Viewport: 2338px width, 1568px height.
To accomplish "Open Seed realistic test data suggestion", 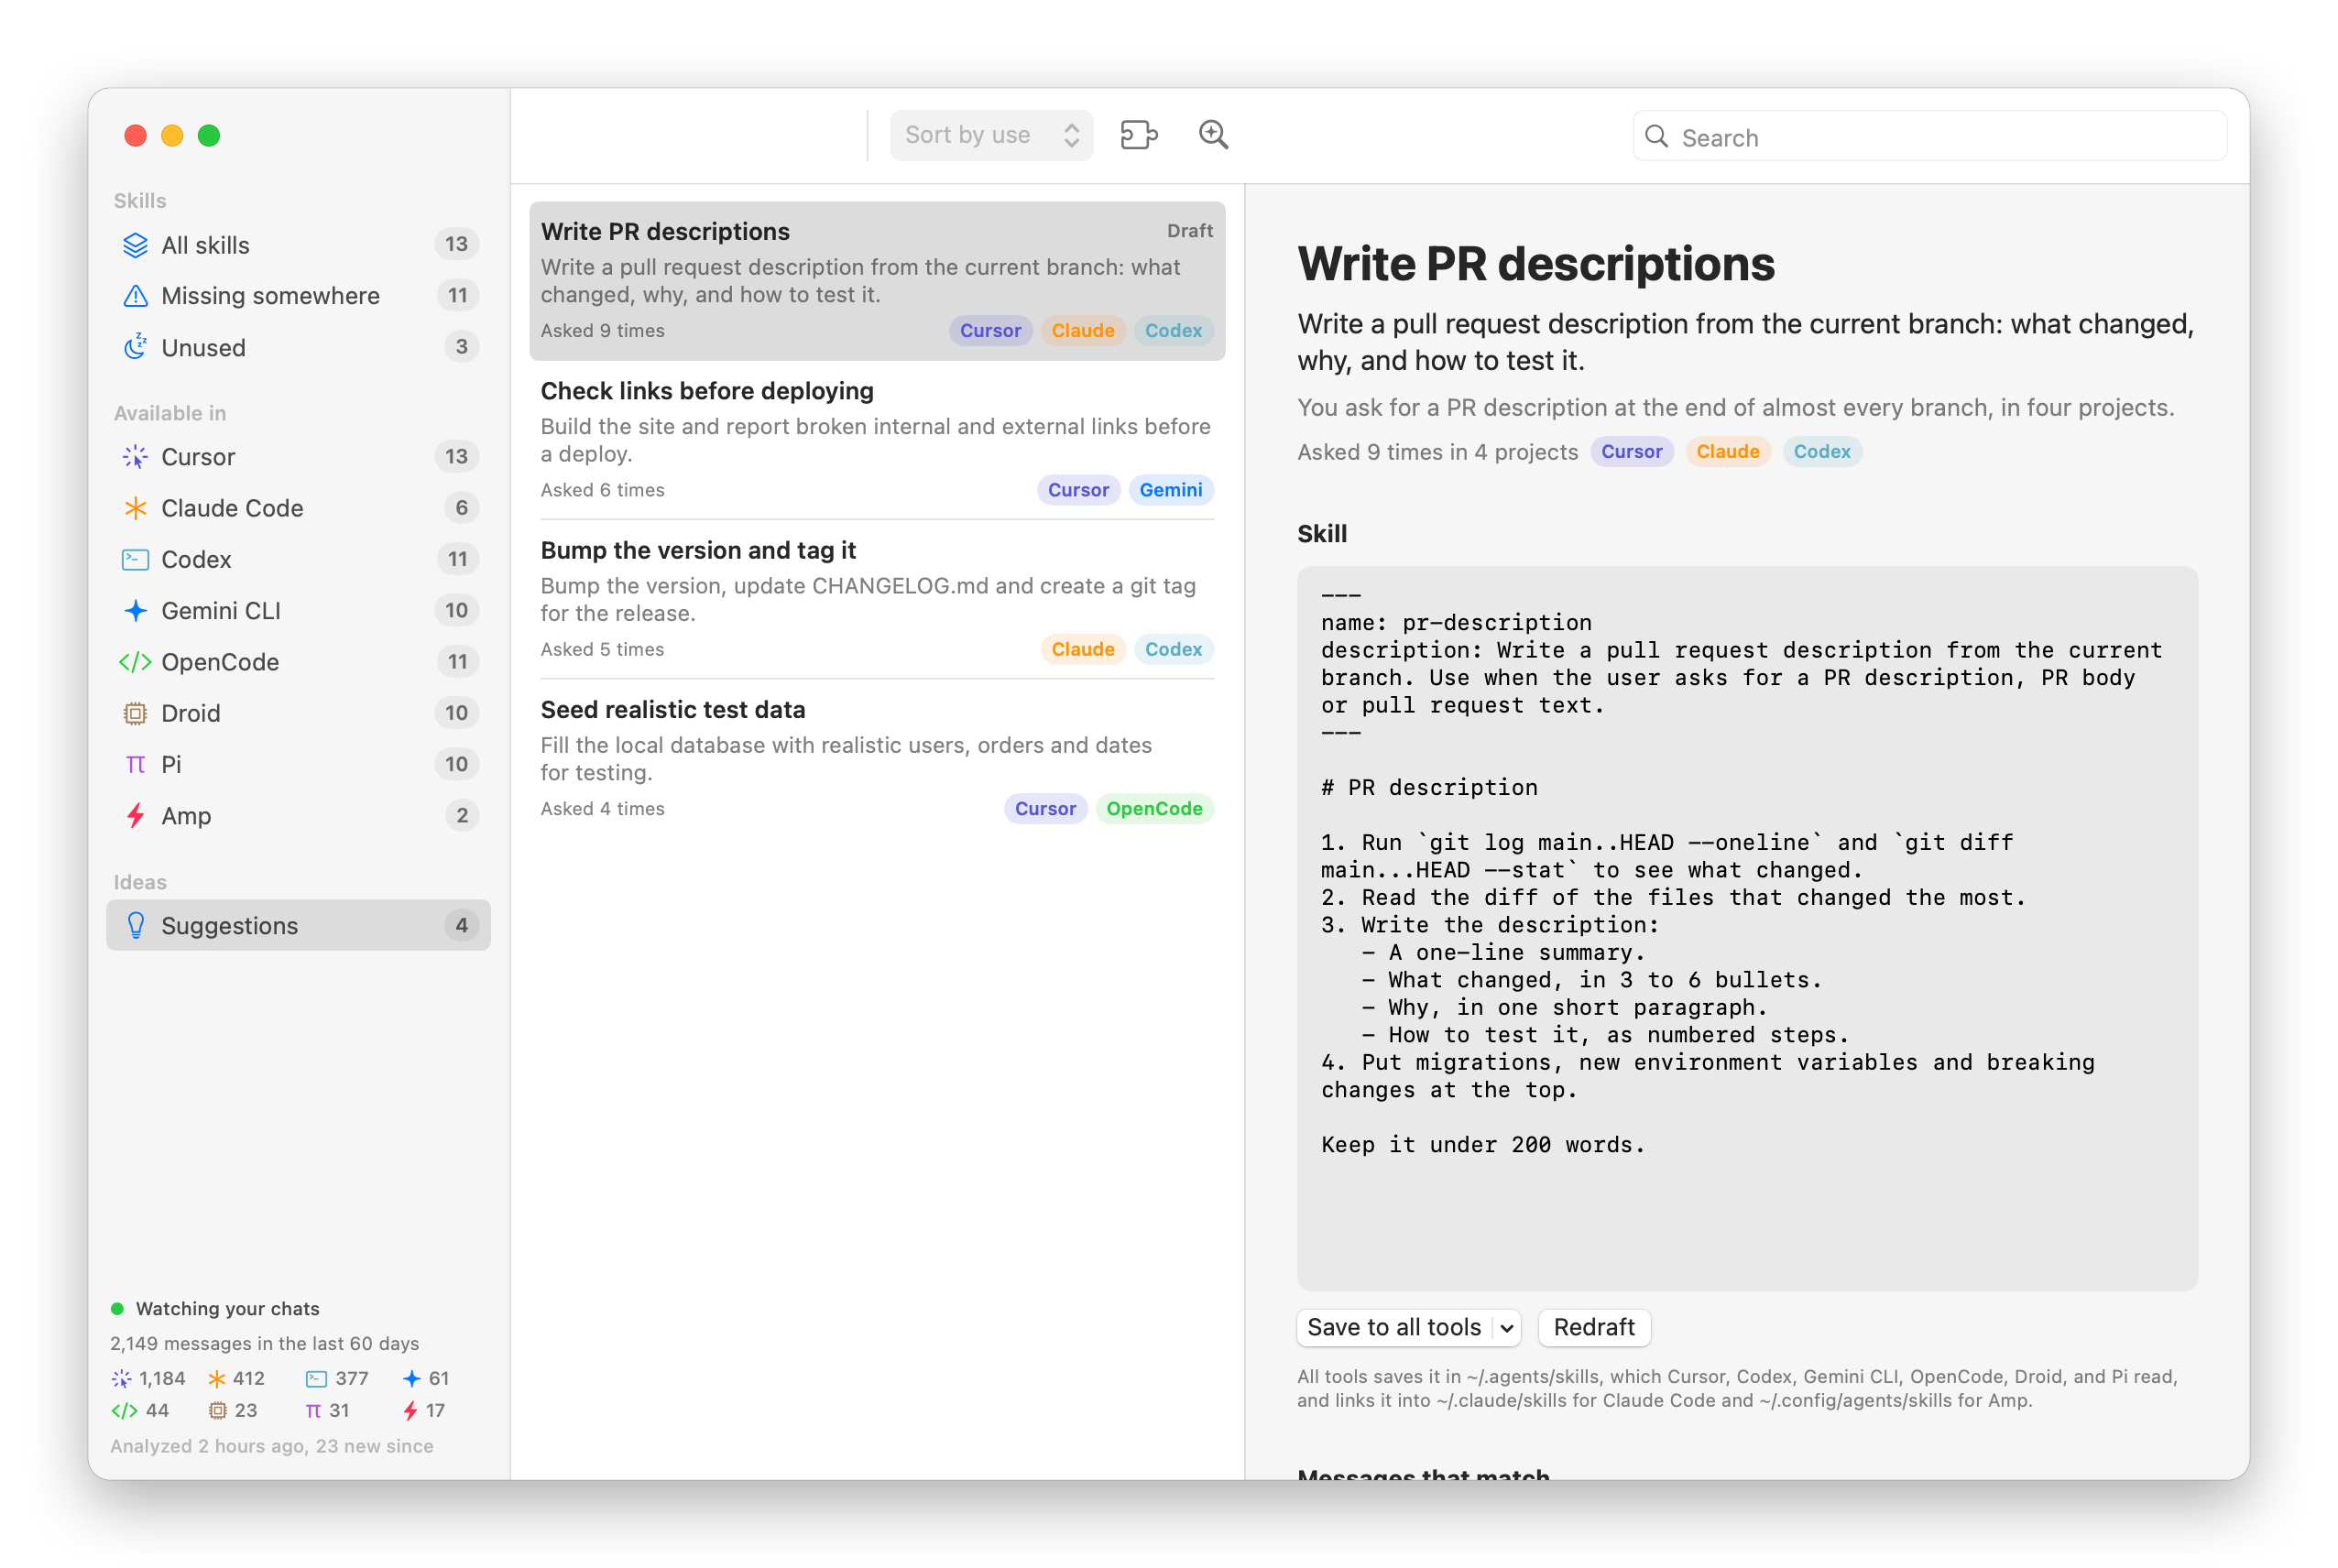I will (877, 758).
